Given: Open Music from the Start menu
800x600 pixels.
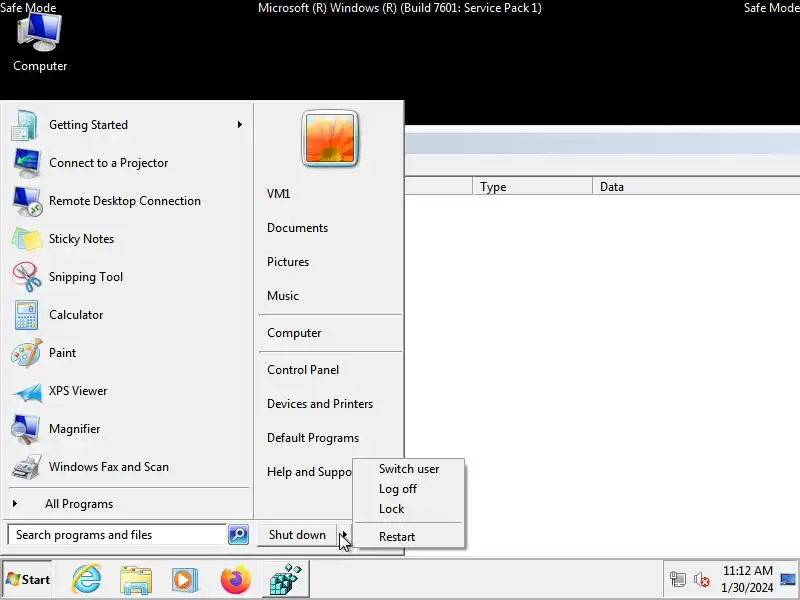Looking at the screenshot, I should pyautogui.click(x=283, y=295).
